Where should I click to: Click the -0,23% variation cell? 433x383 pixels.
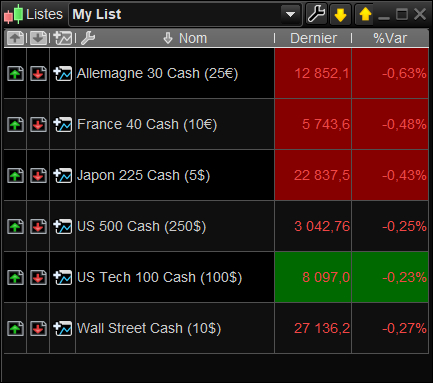tap(390, 277)
